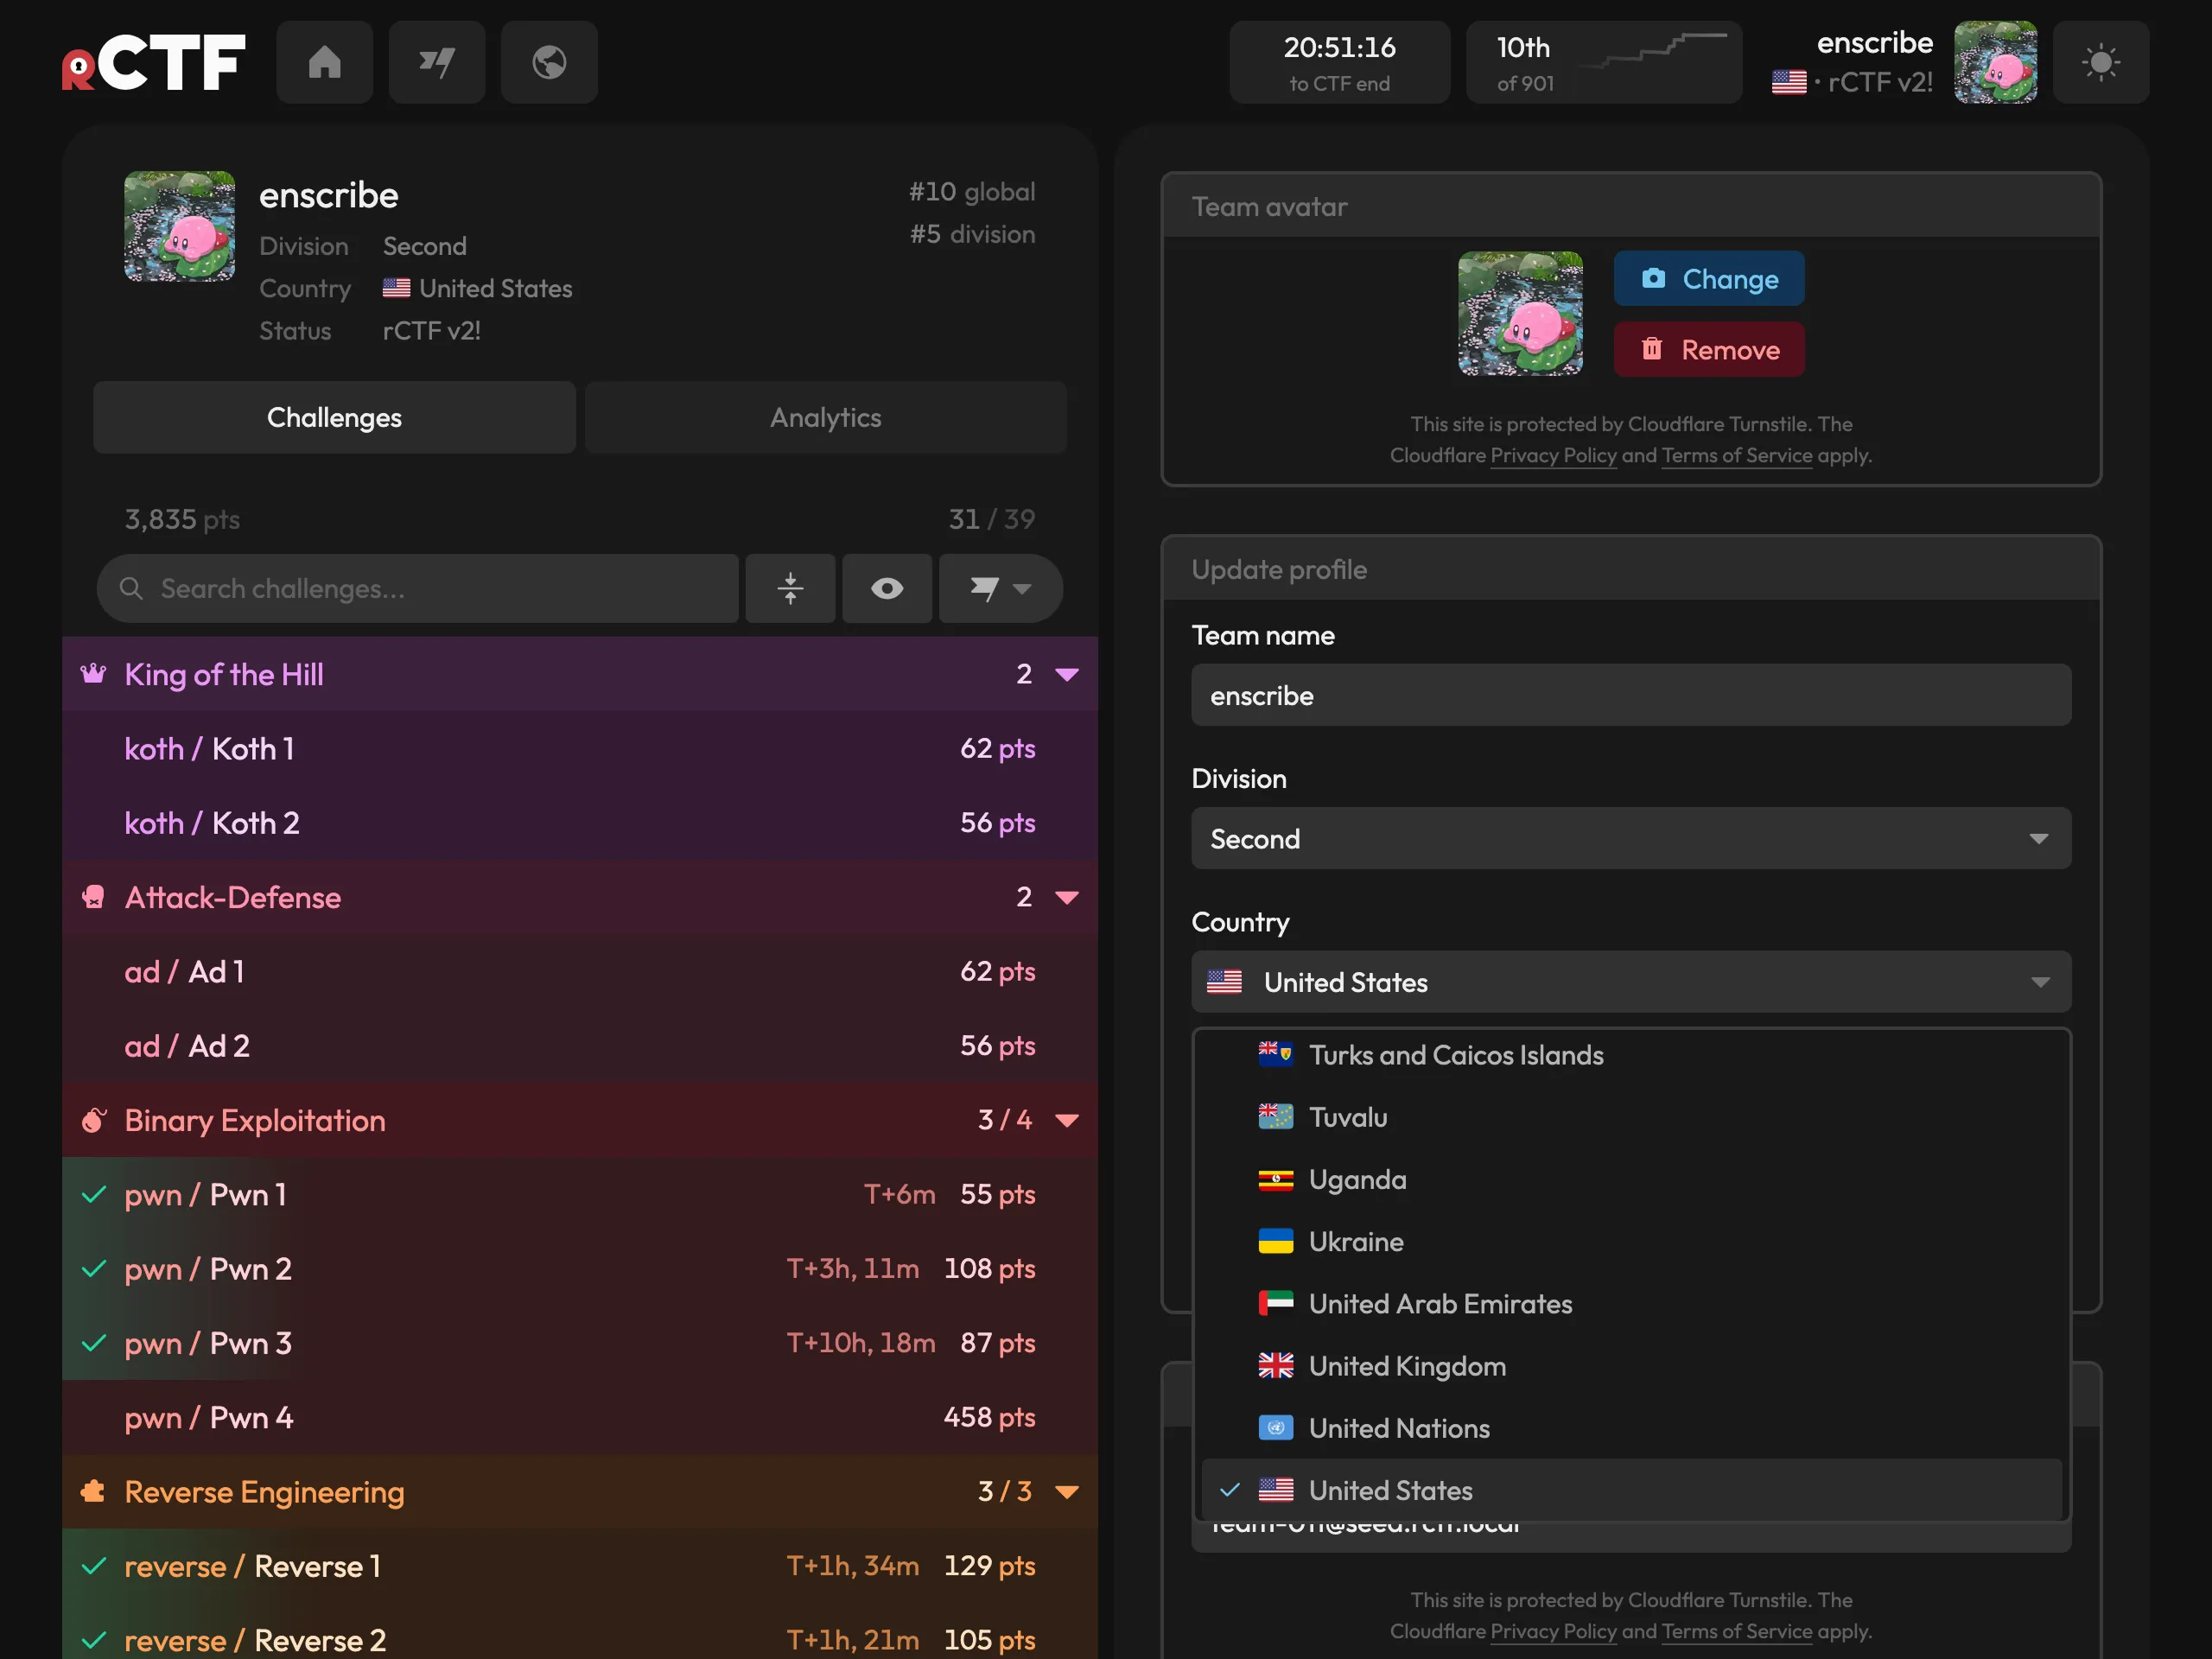The width and height of the screenshot is (2212, 1659).
Task: Select United States in country list
Action: (x=1631, y=1490)
